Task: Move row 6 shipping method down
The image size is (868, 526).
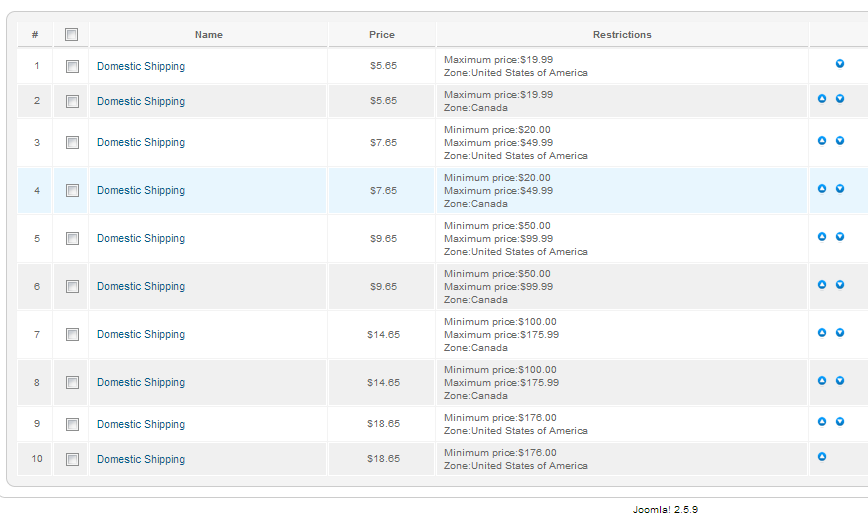Action: (840, 285)
